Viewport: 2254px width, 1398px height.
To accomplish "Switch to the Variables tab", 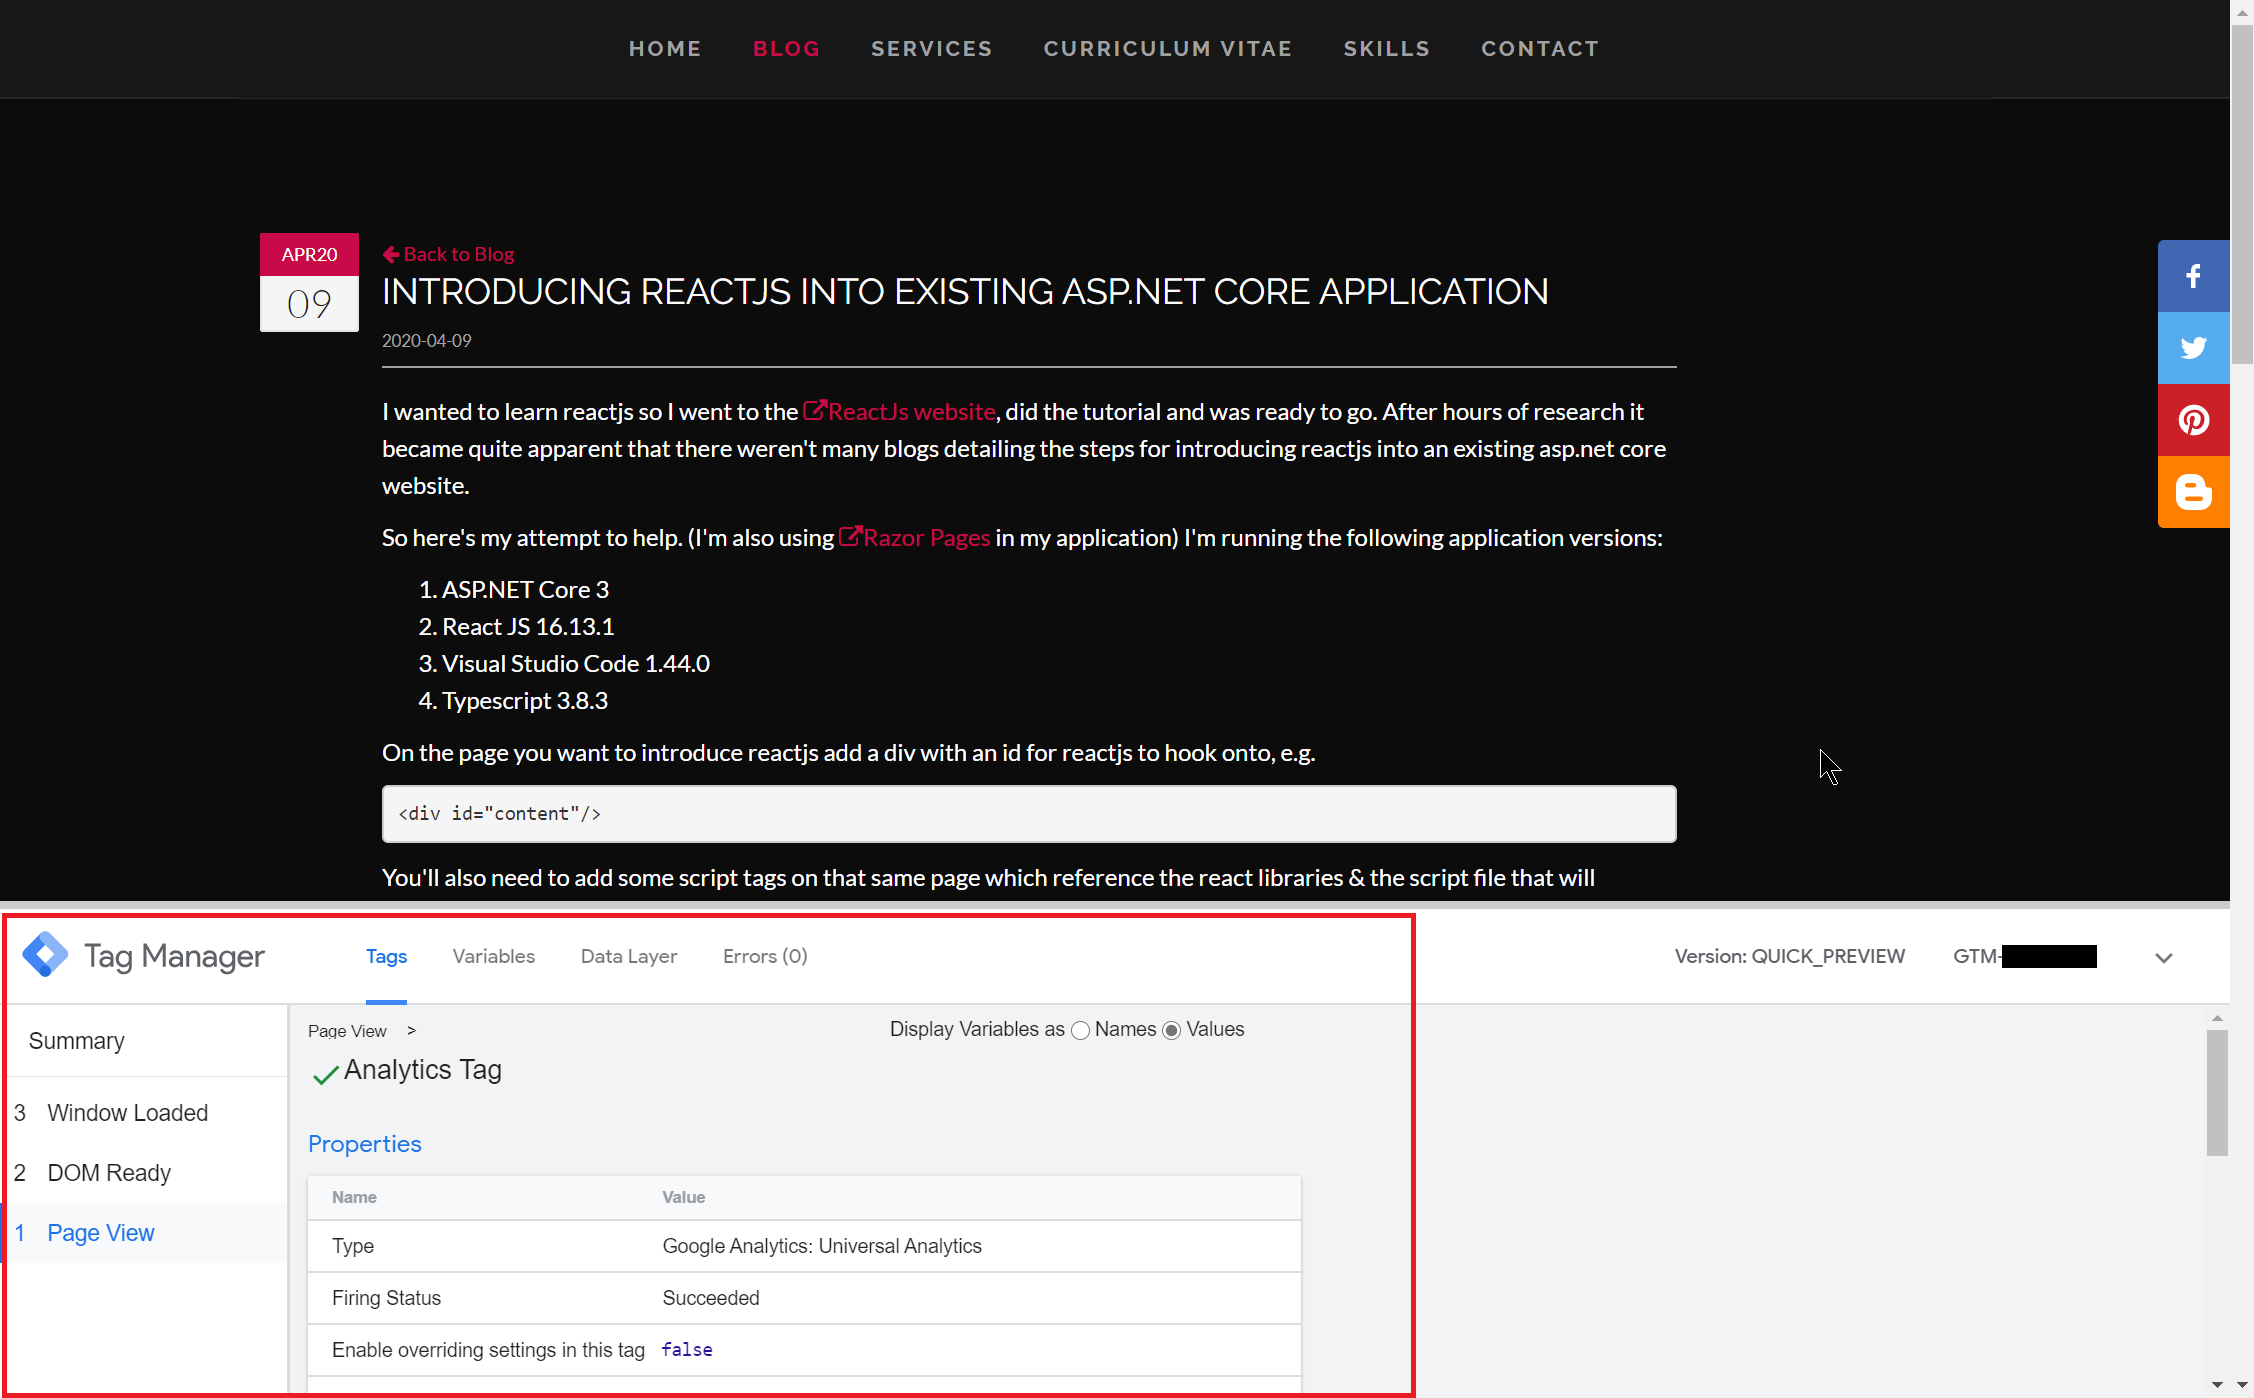I will click(494, 956).
